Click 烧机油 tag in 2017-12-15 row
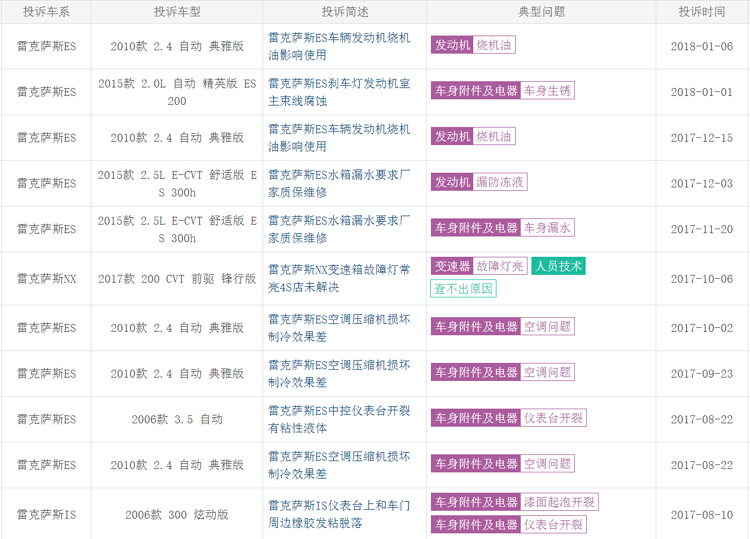The width and height of the screenshot is (750, 539). (x=494, y=136)
